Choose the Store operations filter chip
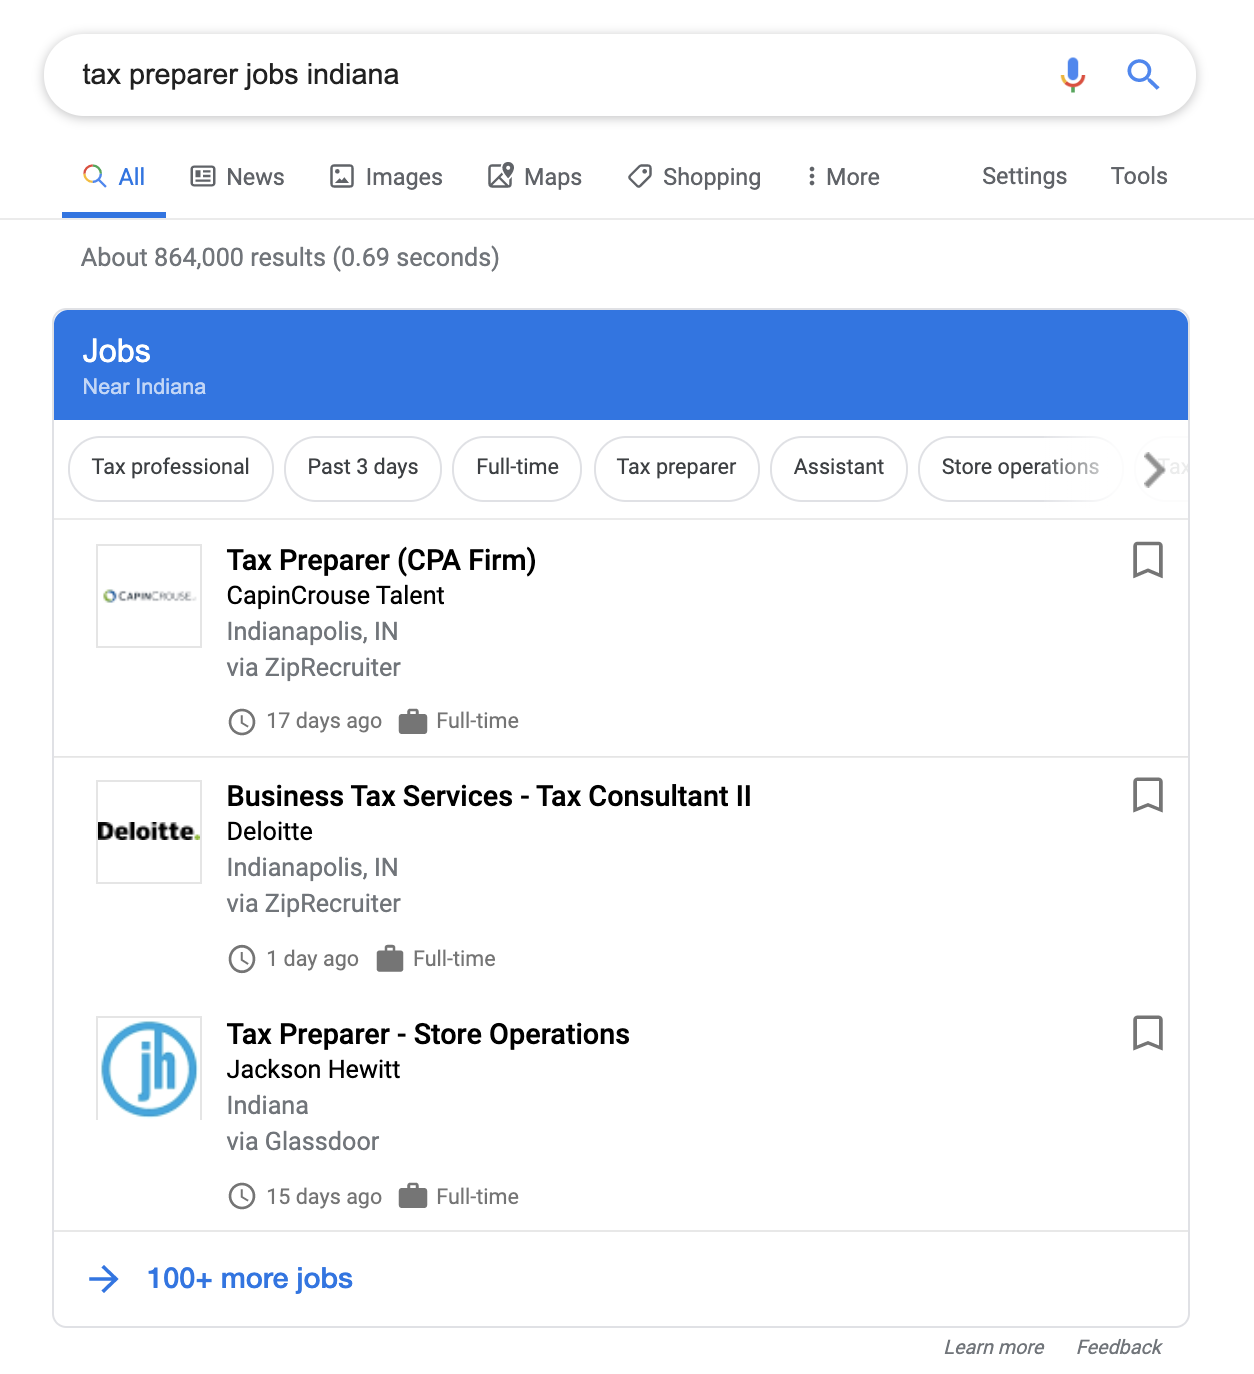Screen dimensions: 1254x1374 click(1020, 468)
